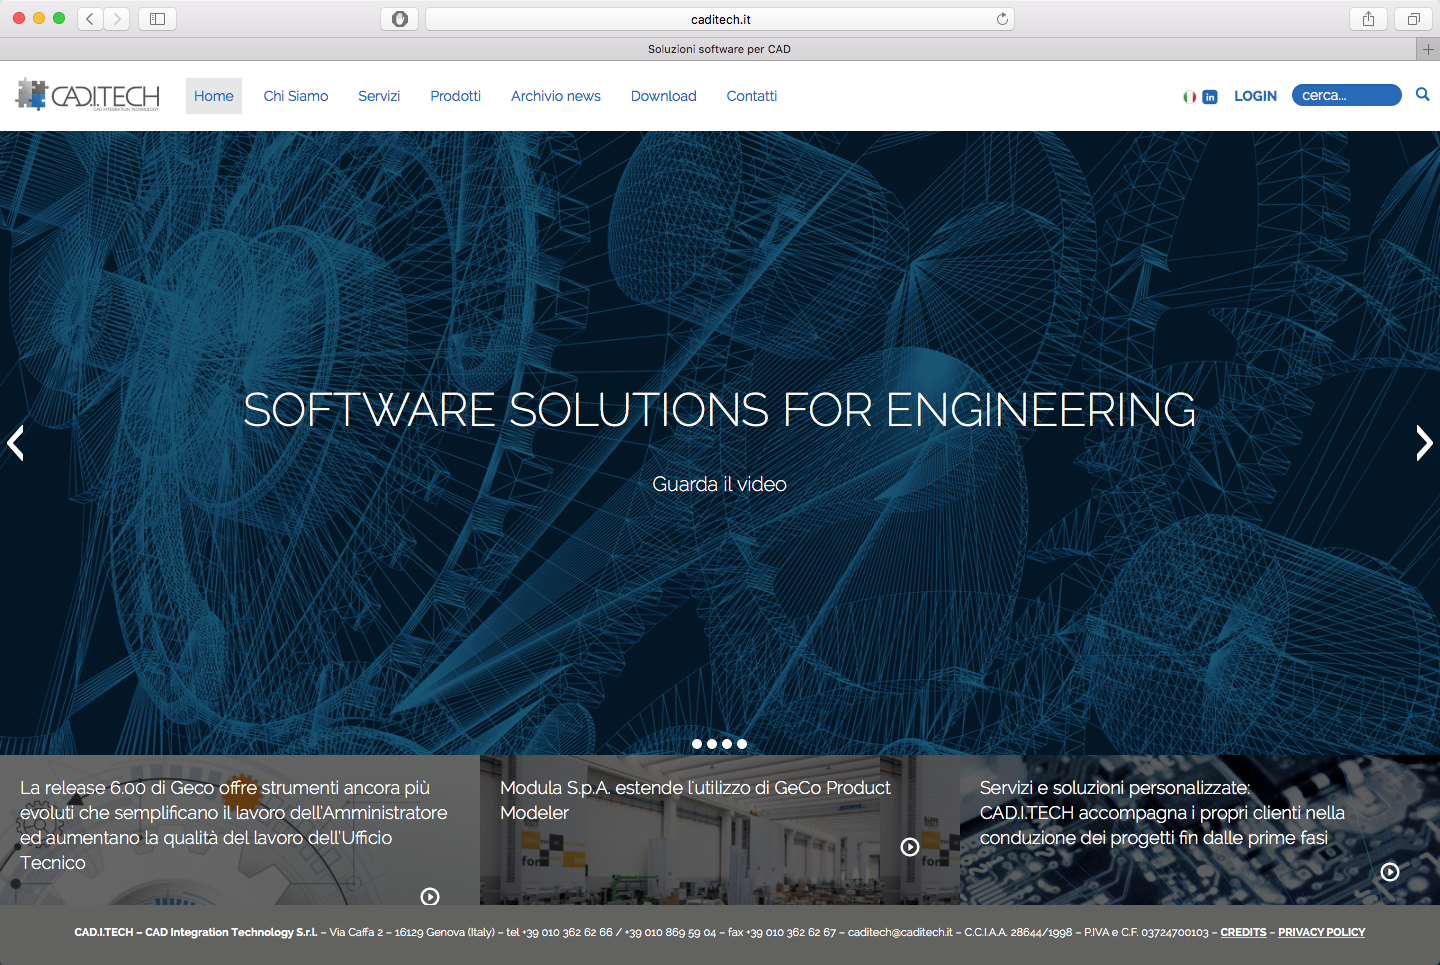Open the Contatti menu item
This screenshot has height=965, width=1440.
point(752,96)
